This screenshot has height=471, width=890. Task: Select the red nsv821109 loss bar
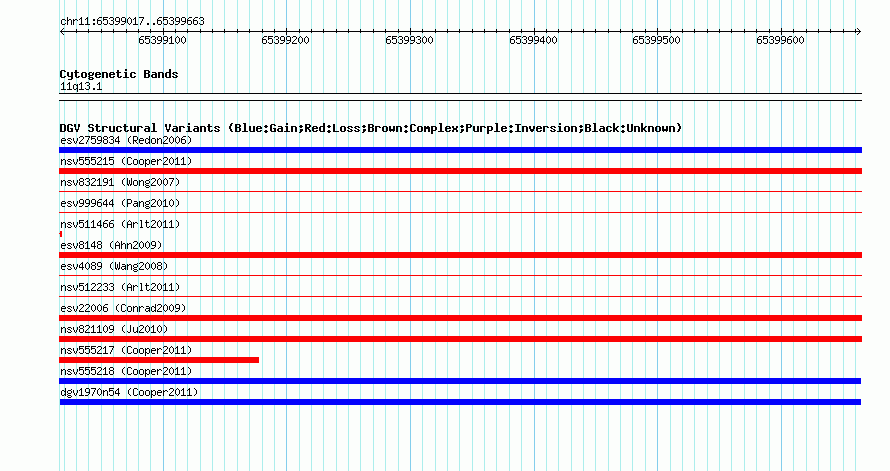coord(460,339)
